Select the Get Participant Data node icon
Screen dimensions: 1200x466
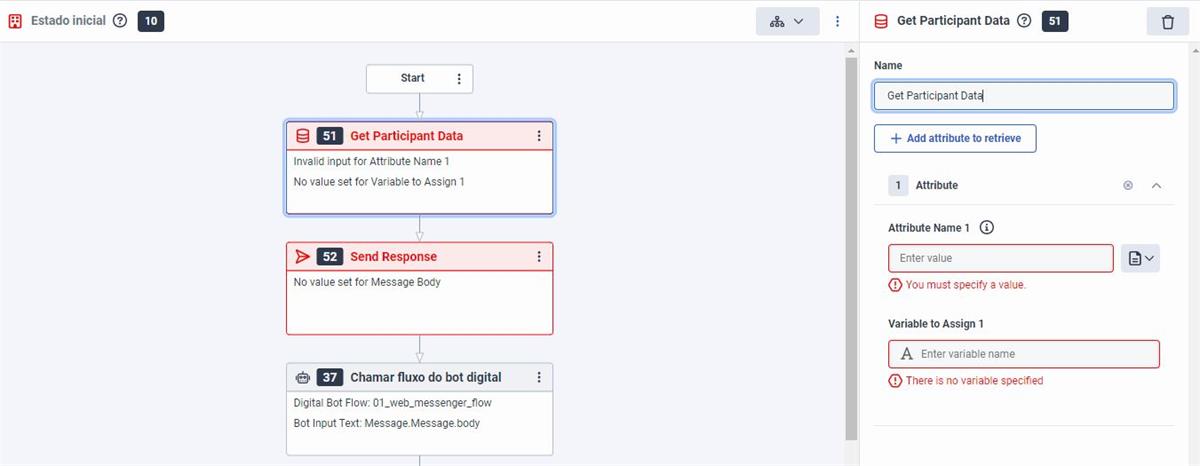point(303,136)
